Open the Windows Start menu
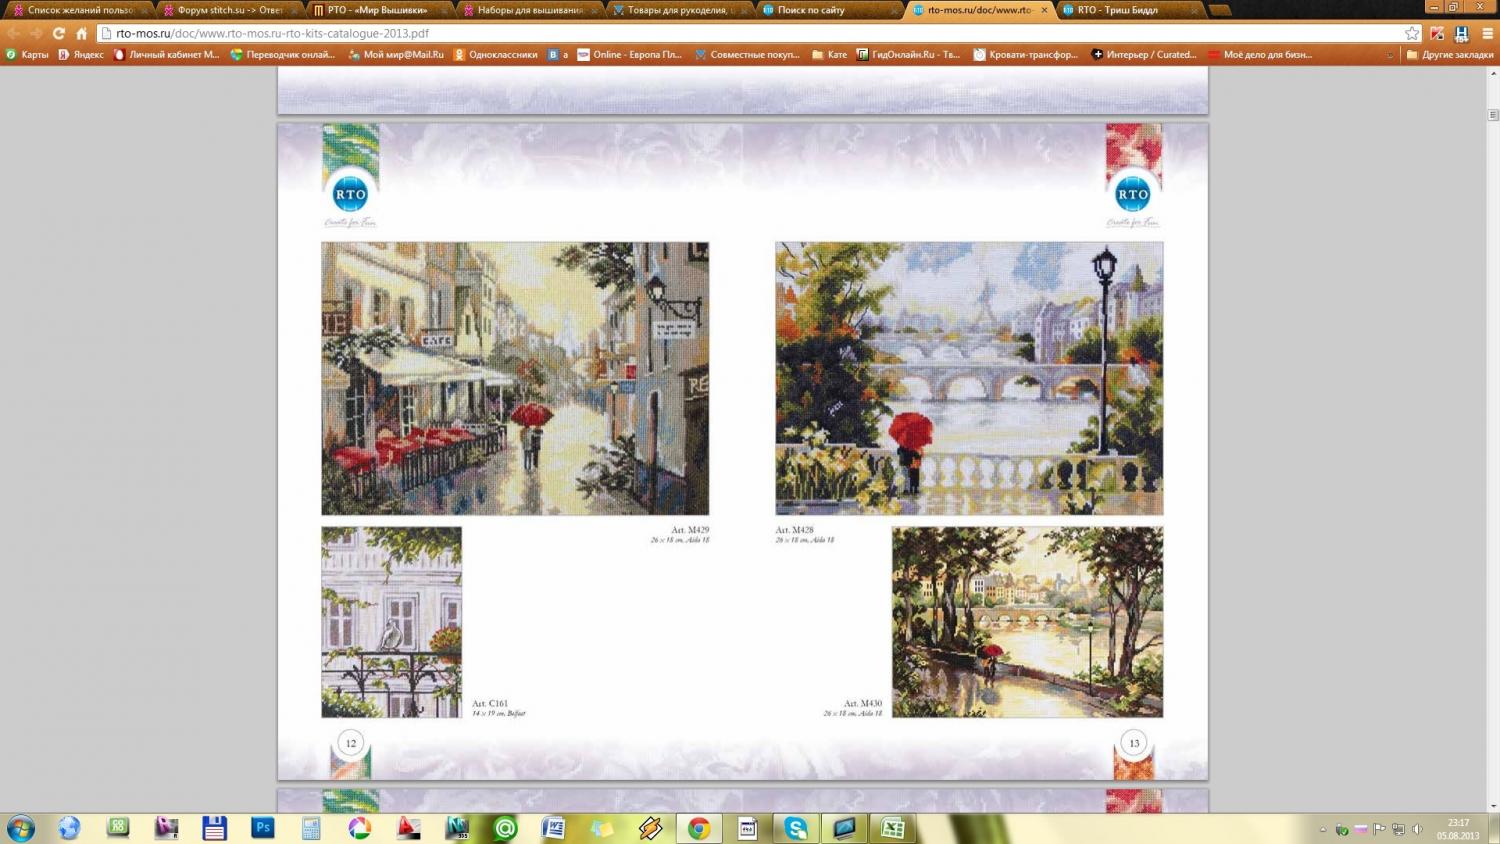This screenshot has width=1500, height=844. point(20,828)
